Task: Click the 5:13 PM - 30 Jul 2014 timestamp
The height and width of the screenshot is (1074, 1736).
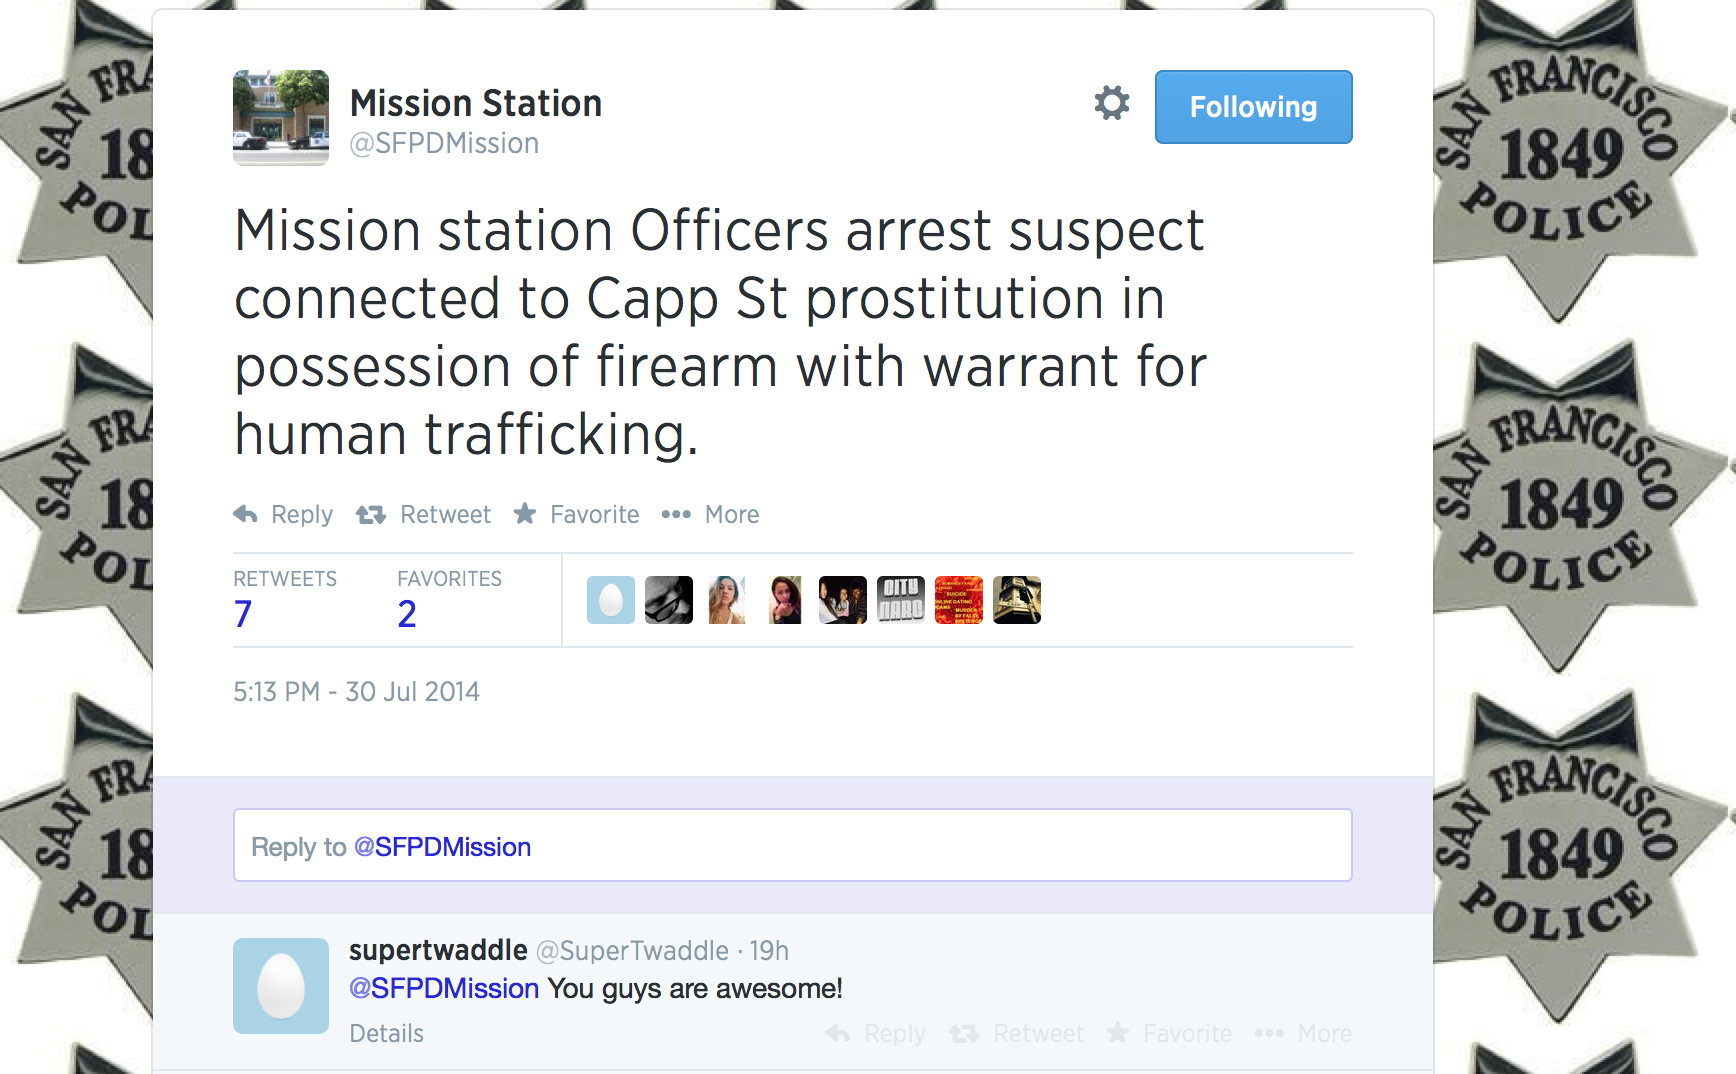Action: [356, 692]
